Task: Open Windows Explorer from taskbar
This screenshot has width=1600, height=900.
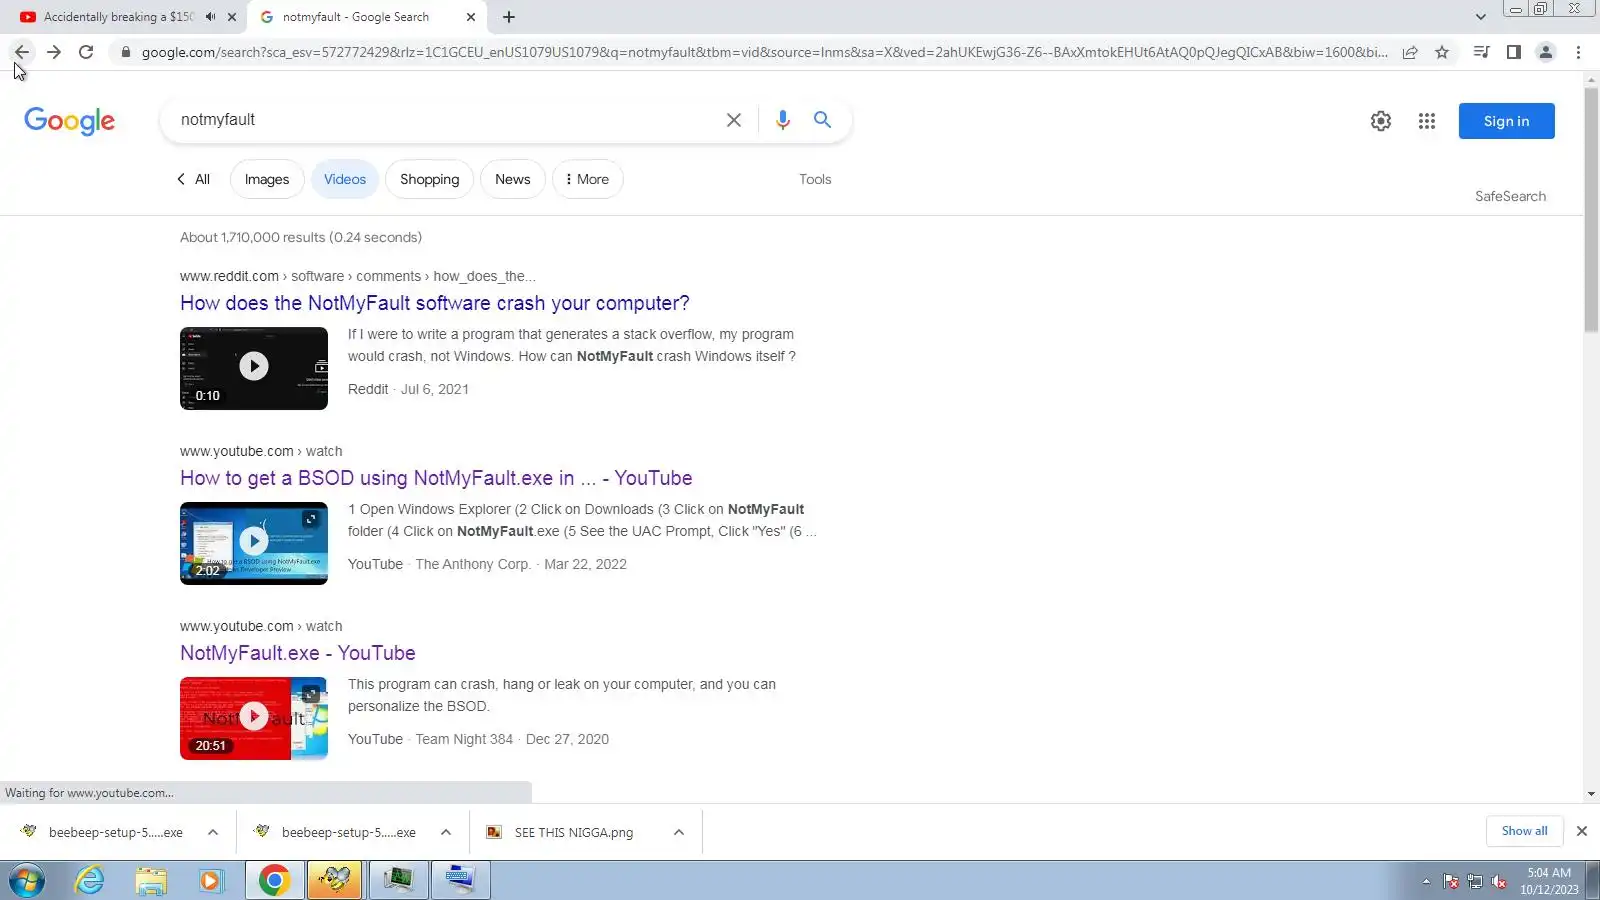Action: [151, 881]
